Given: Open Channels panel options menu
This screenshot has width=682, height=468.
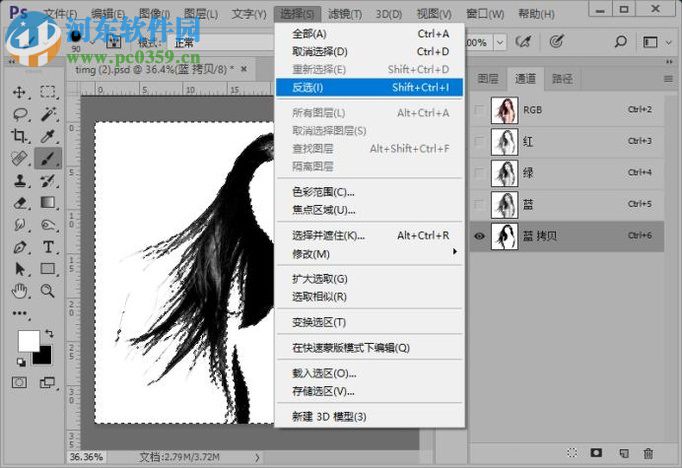Looking at the screenshot, I should coord(669,79).
